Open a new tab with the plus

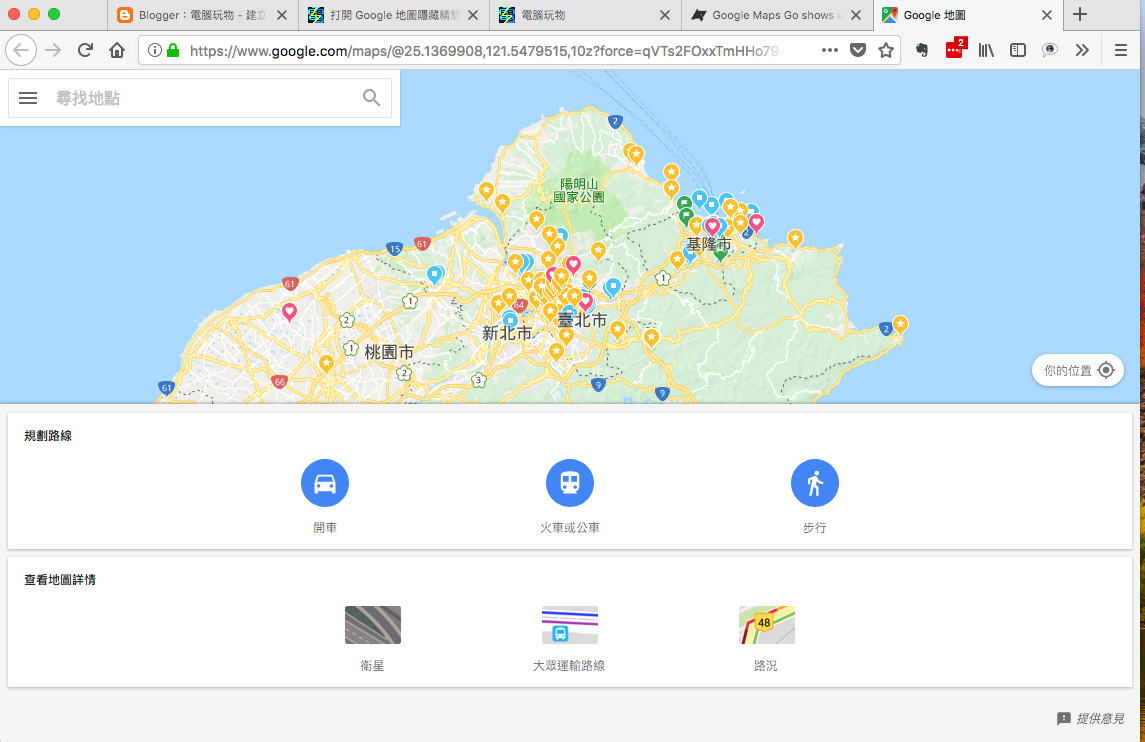[1080, 15]
